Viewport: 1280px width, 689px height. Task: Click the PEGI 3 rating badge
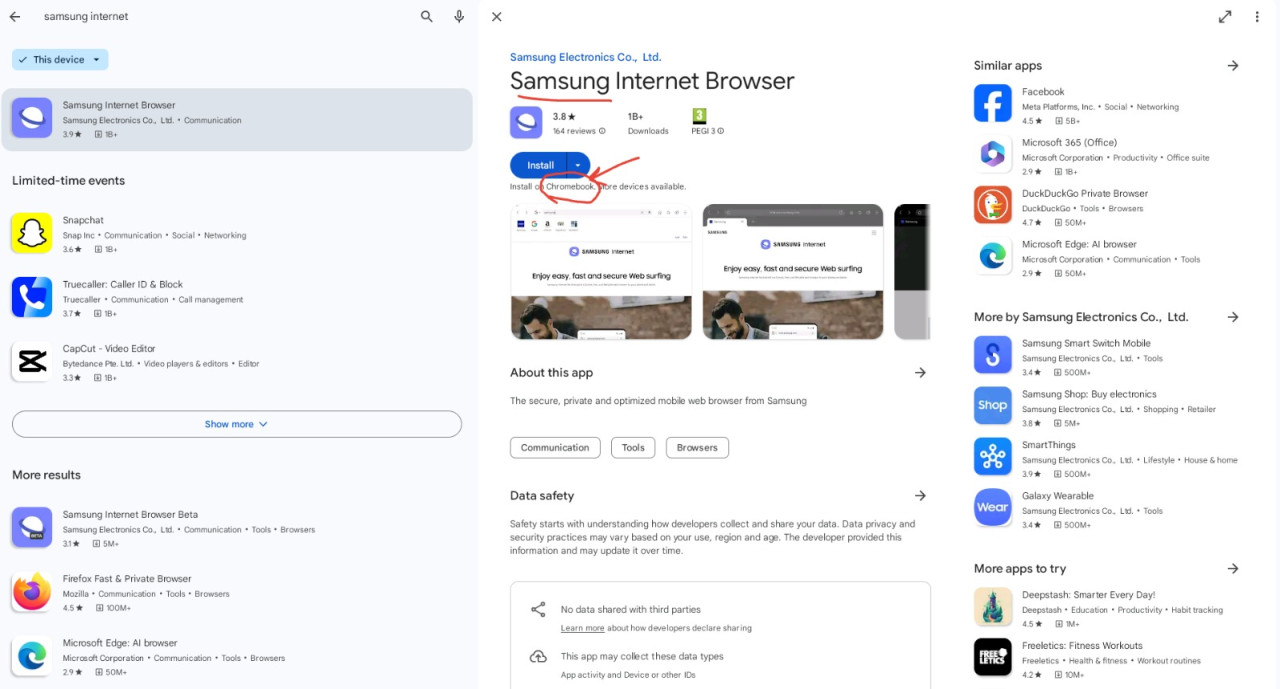pos(699,116)
